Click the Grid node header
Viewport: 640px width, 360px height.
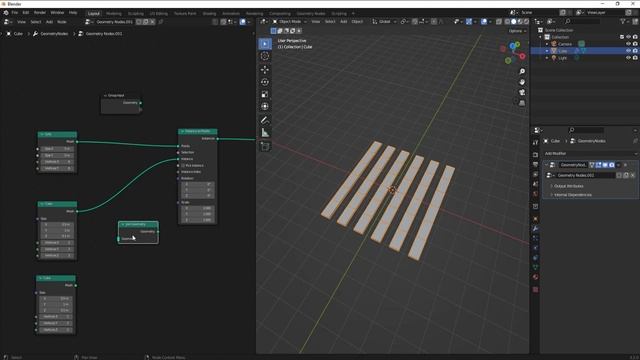(57, 134)
